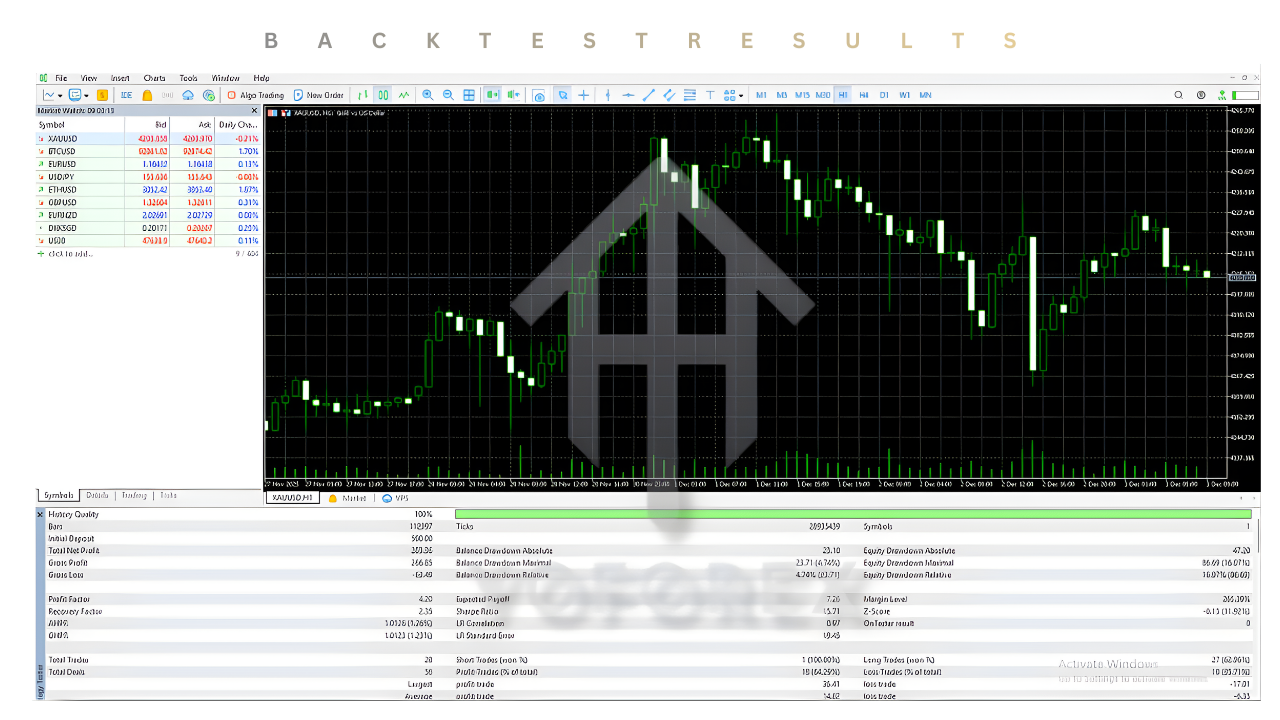
Task: Switch chart to line display
Action: (x=404, y=95)
